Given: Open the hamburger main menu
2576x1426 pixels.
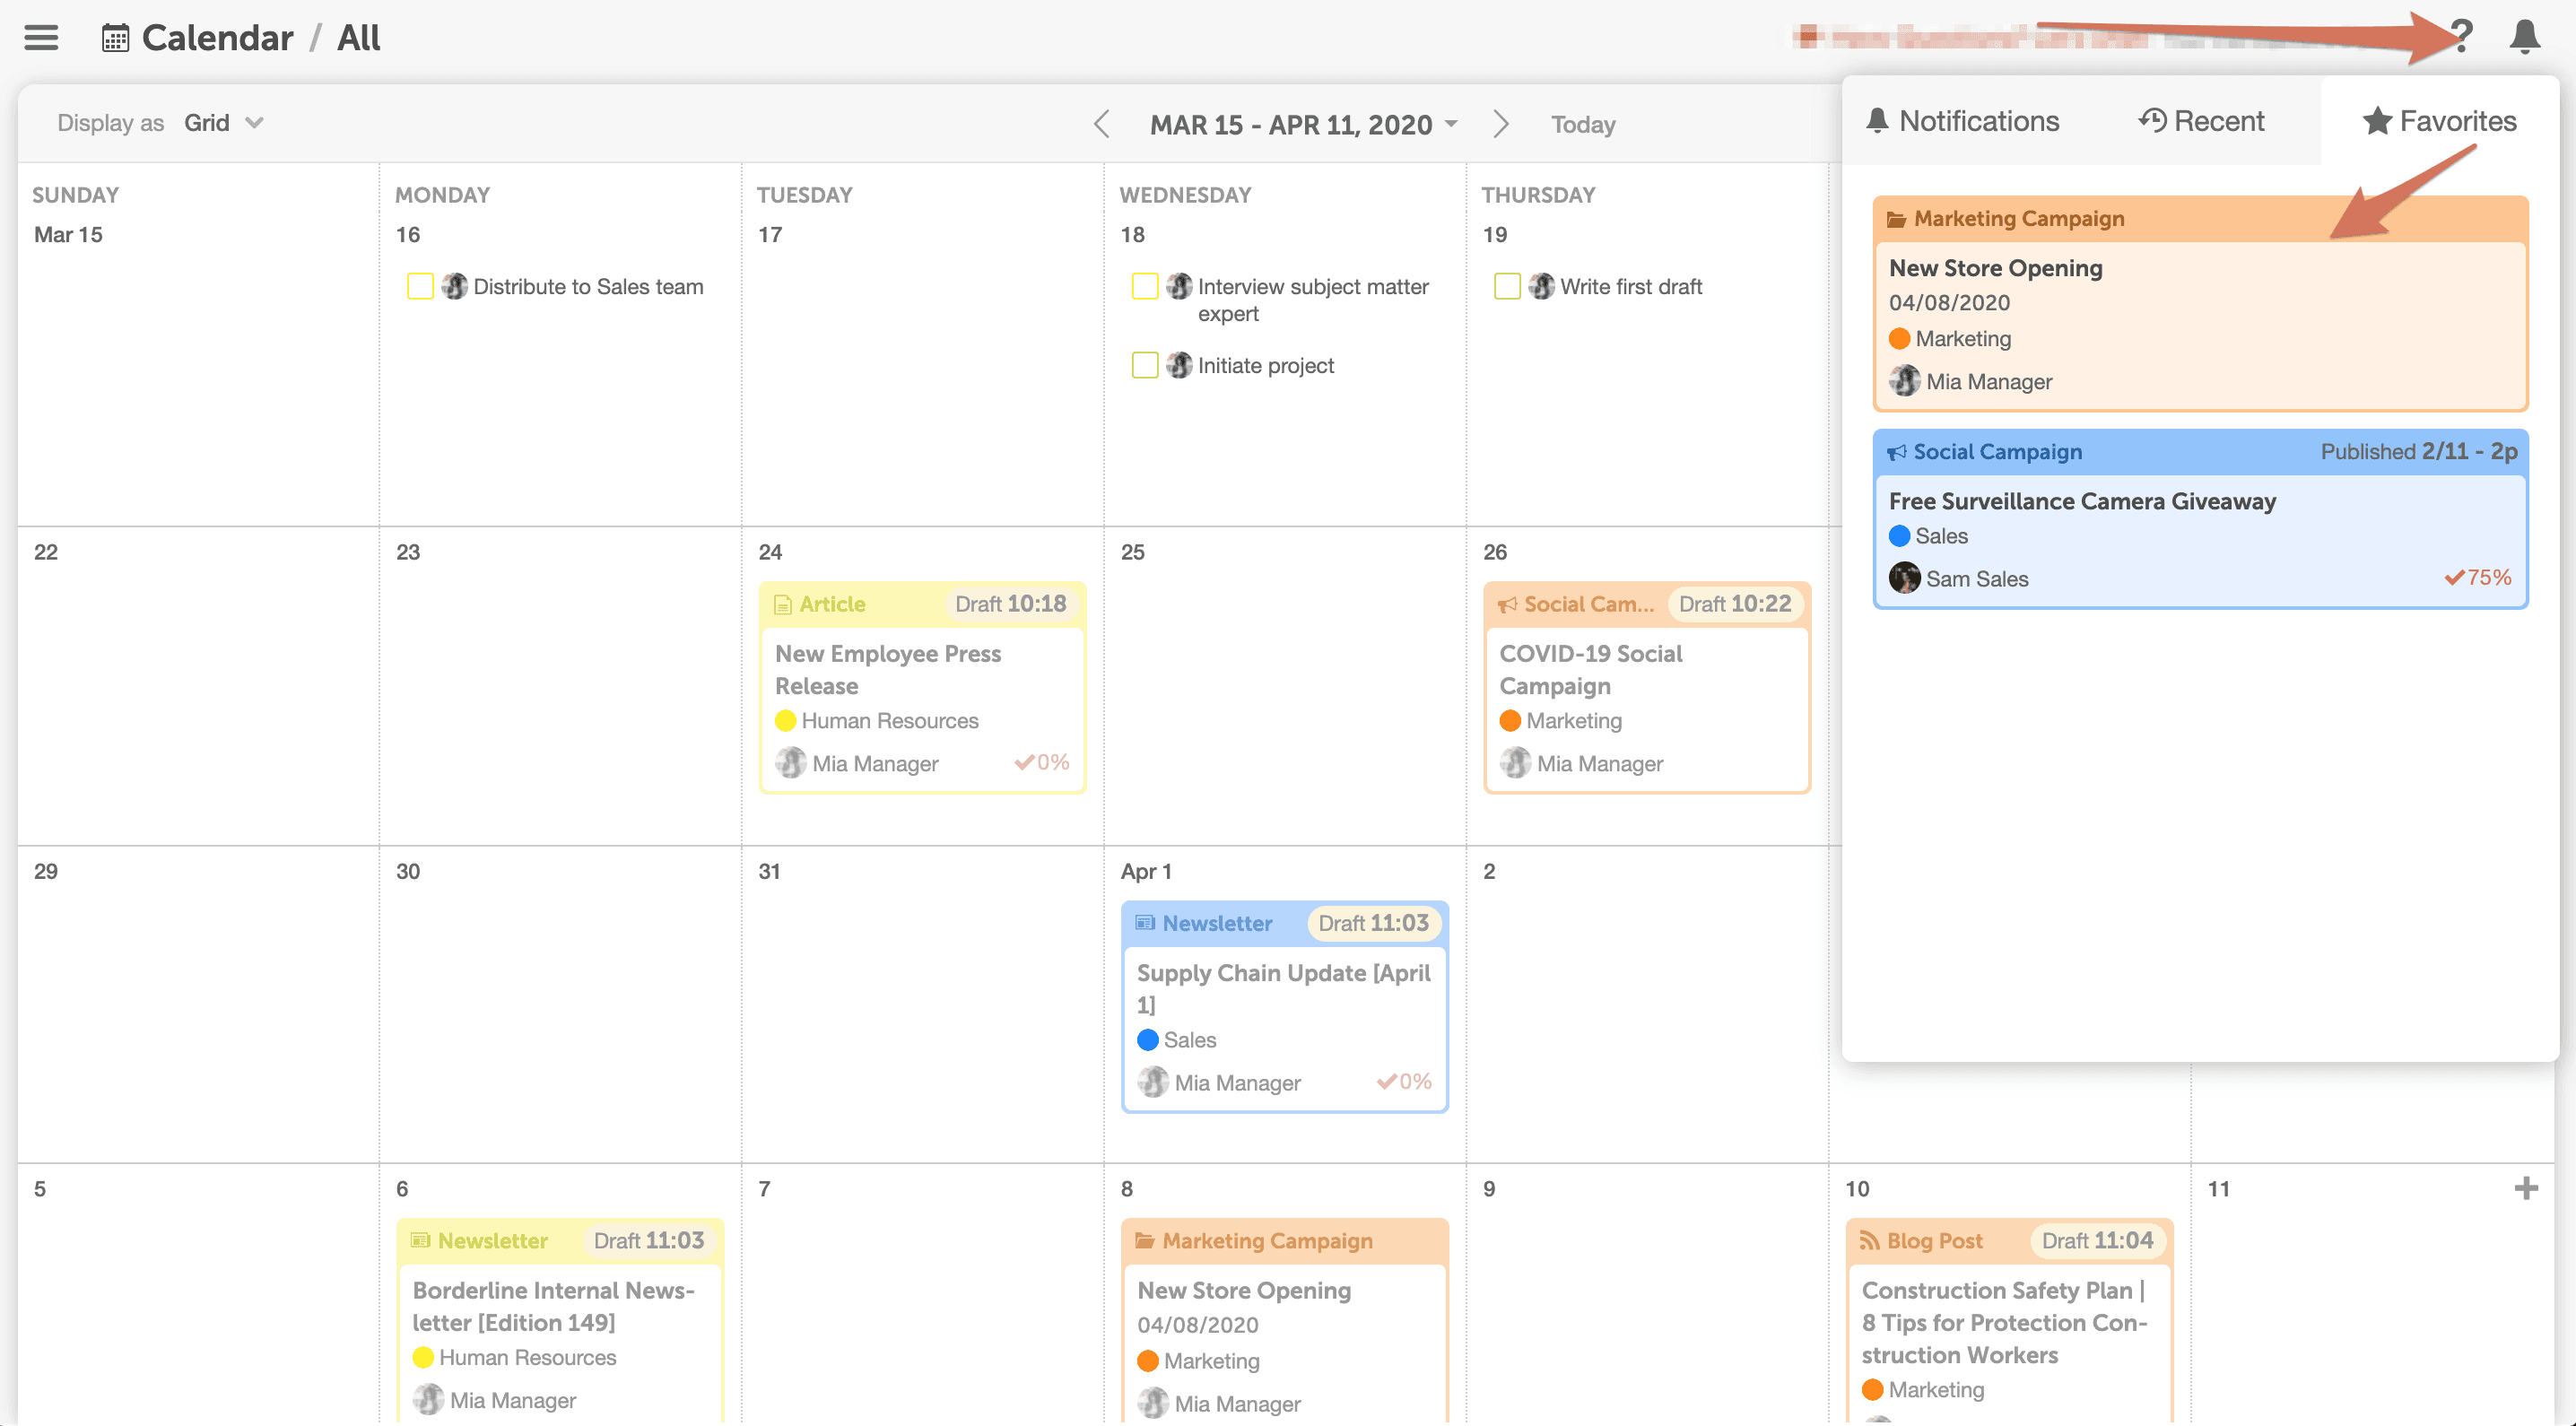Looking at the screenshot, I should point(41,38).
